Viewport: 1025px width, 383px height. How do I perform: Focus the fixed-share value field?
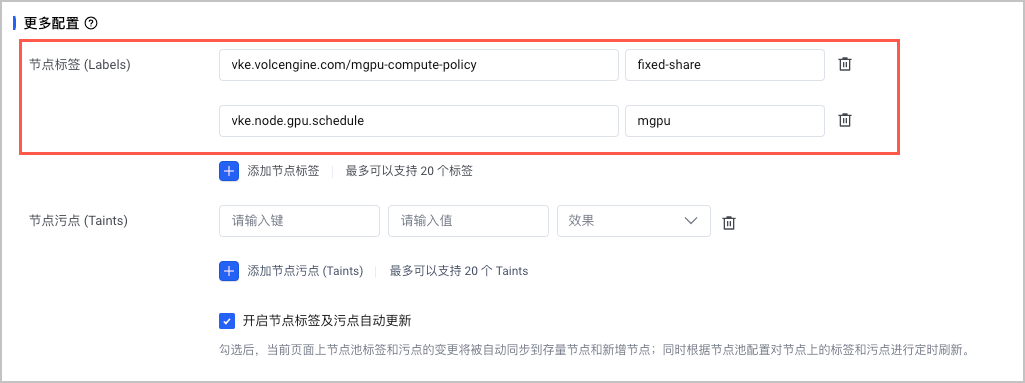(725, 65)
